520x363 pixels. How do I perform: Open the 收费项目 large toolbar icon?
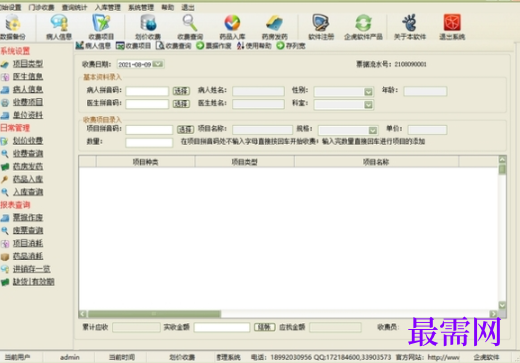tap(101, 27)
